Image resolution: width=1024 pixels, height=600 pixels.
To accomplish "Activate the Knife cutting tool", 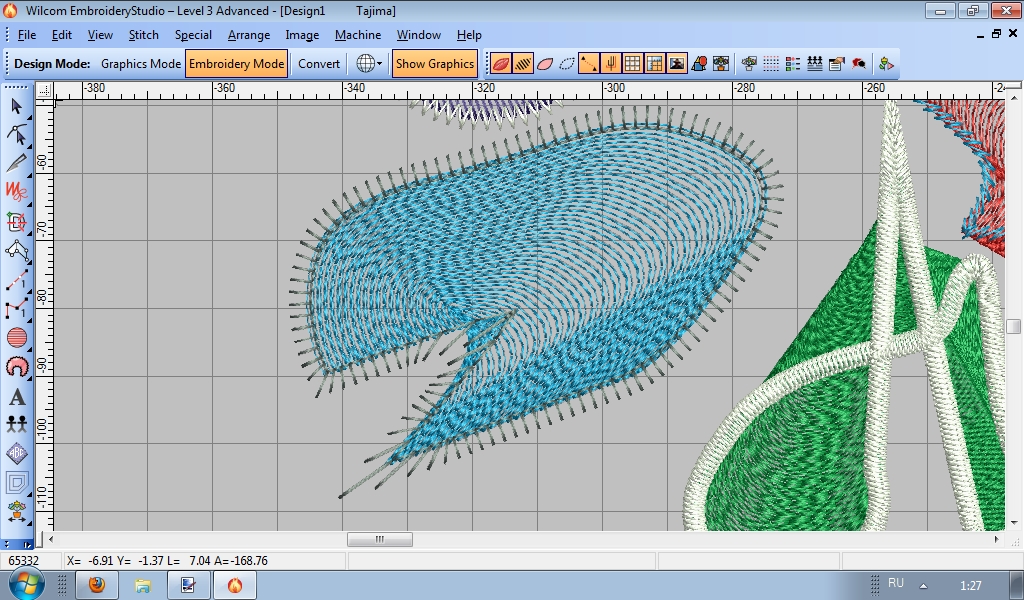I will pyautogui.click(x=16, y=162).
